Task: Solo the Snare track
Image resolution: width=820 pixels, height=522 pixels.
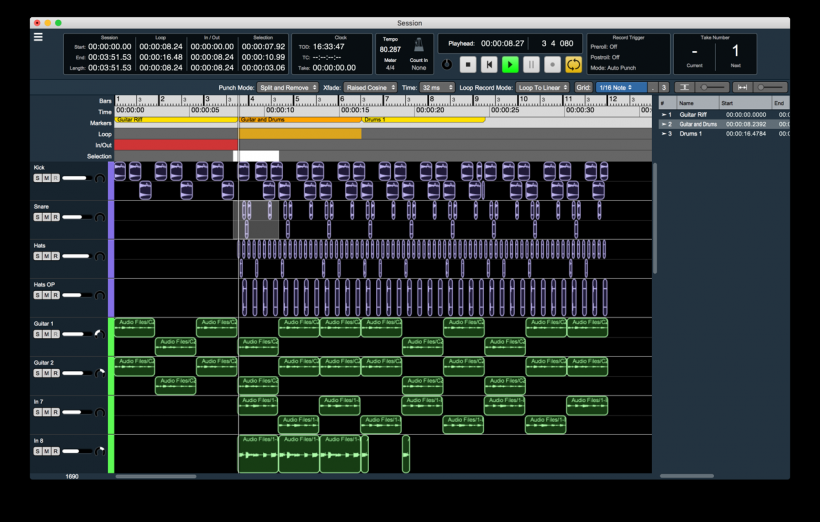Action: click(37, 217)
